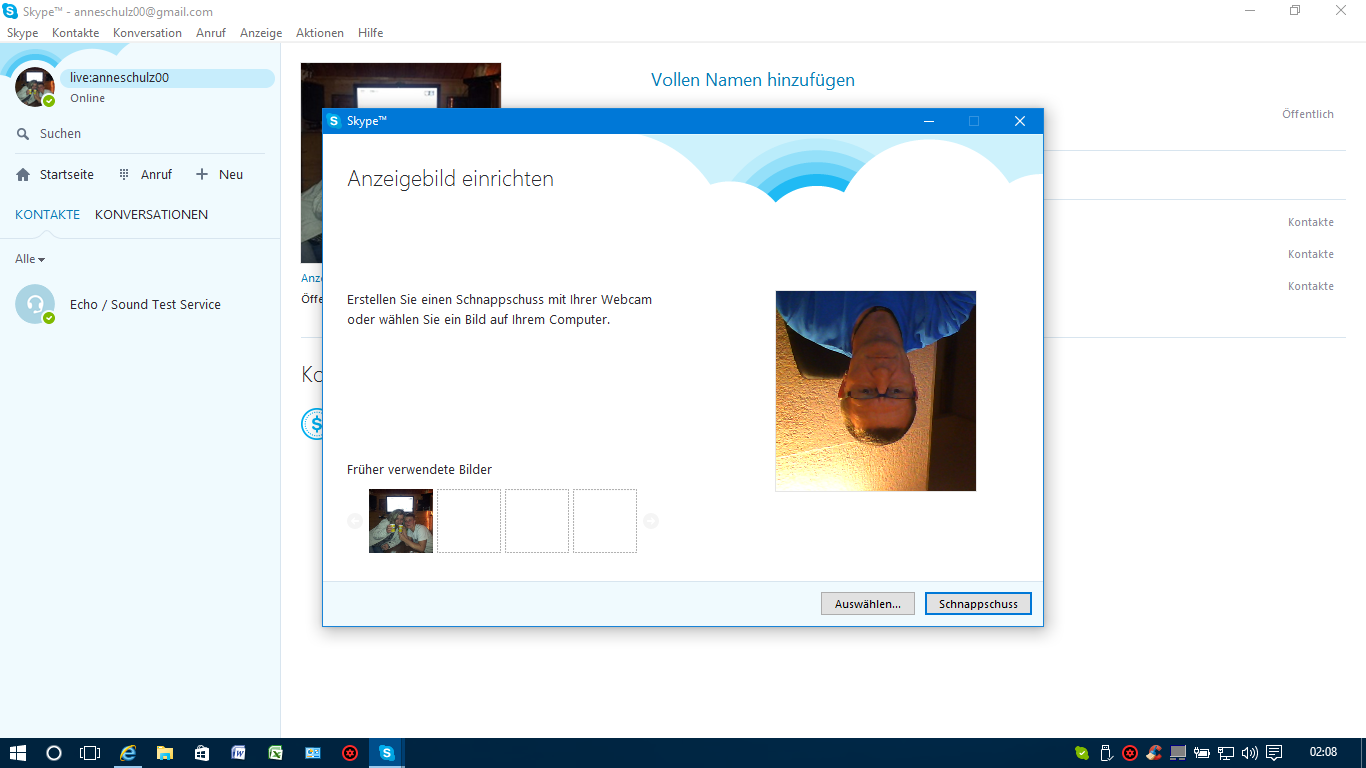Click the Online status text
Image resolution: width=1366 pixels, height=768 pixels.
click(x=88, y=98)
